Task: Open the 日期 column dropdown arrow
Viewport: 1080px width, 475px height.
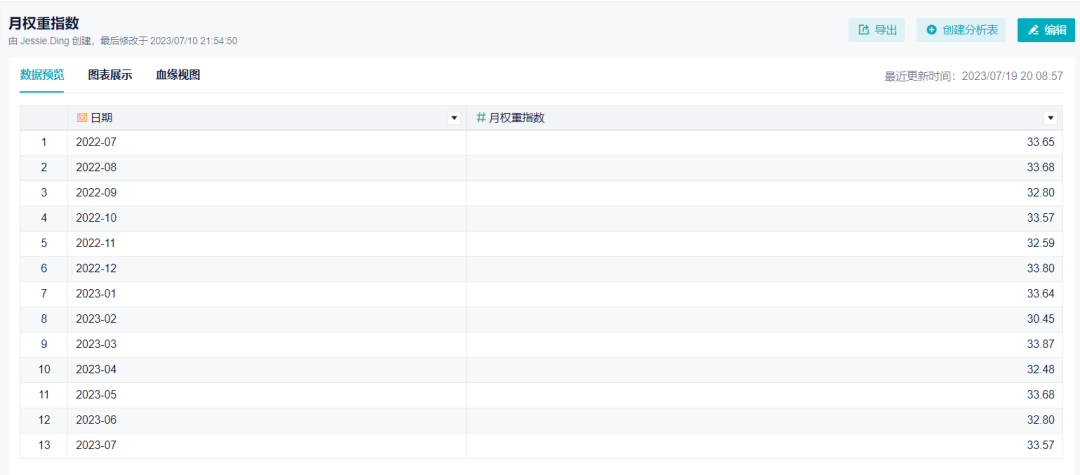Action: pos(454,118)
